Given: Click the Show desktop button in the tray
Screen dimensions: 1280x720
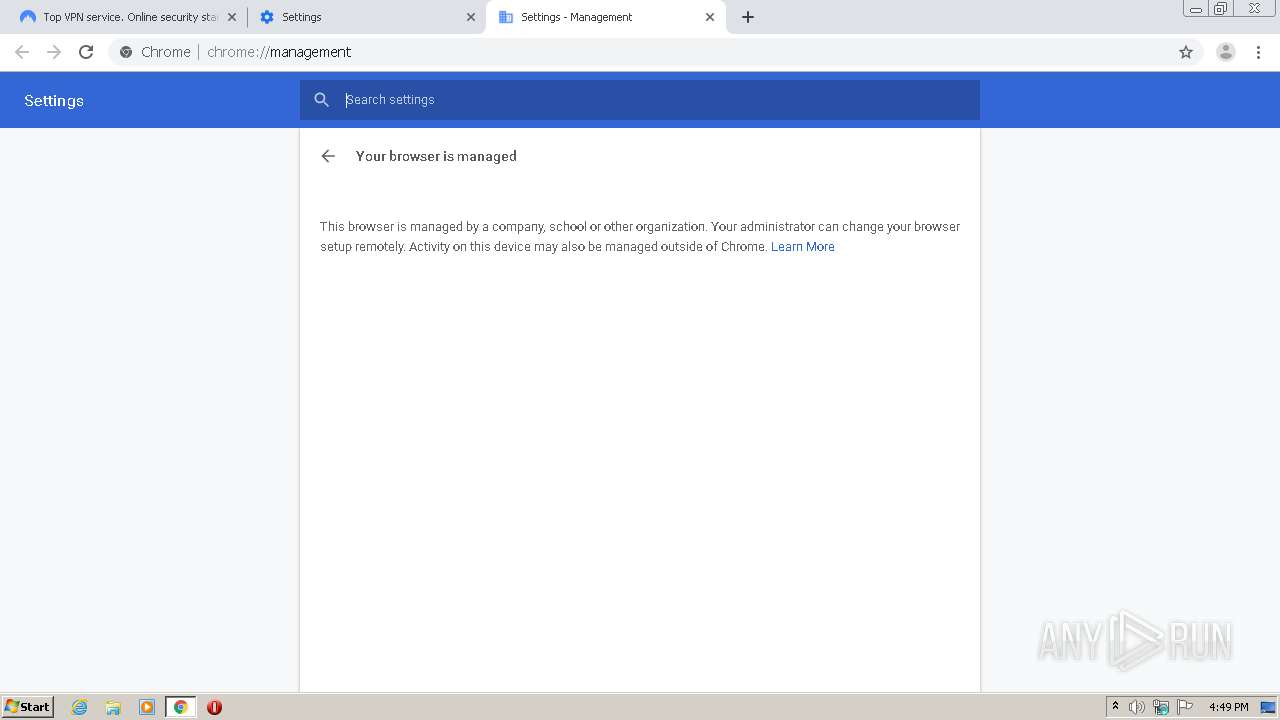Looking at the screenshot, I should pos(1268,707).
